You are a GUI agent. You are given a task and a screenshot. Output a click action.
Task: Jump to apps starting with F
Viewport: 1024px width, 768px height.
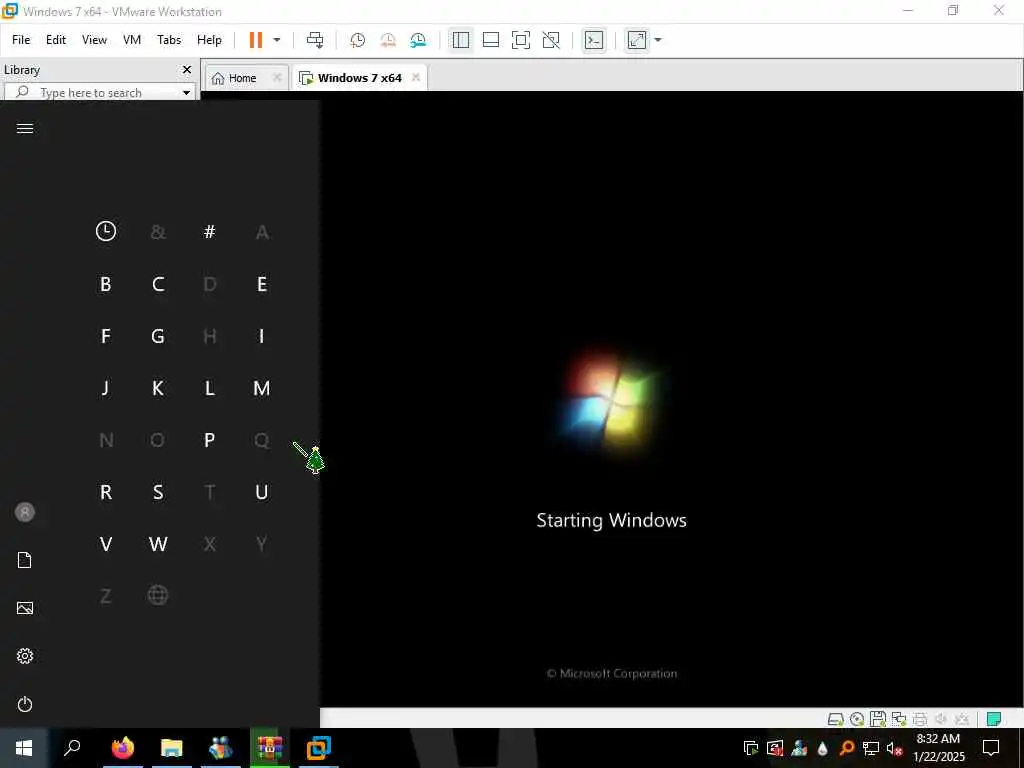click(106, 336)
